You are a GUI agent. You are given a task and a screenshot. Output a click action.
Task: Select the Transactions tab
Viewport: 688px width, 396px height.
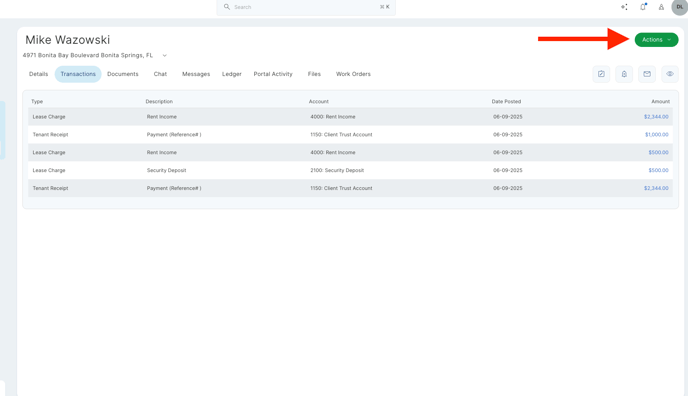click(78, 74)
